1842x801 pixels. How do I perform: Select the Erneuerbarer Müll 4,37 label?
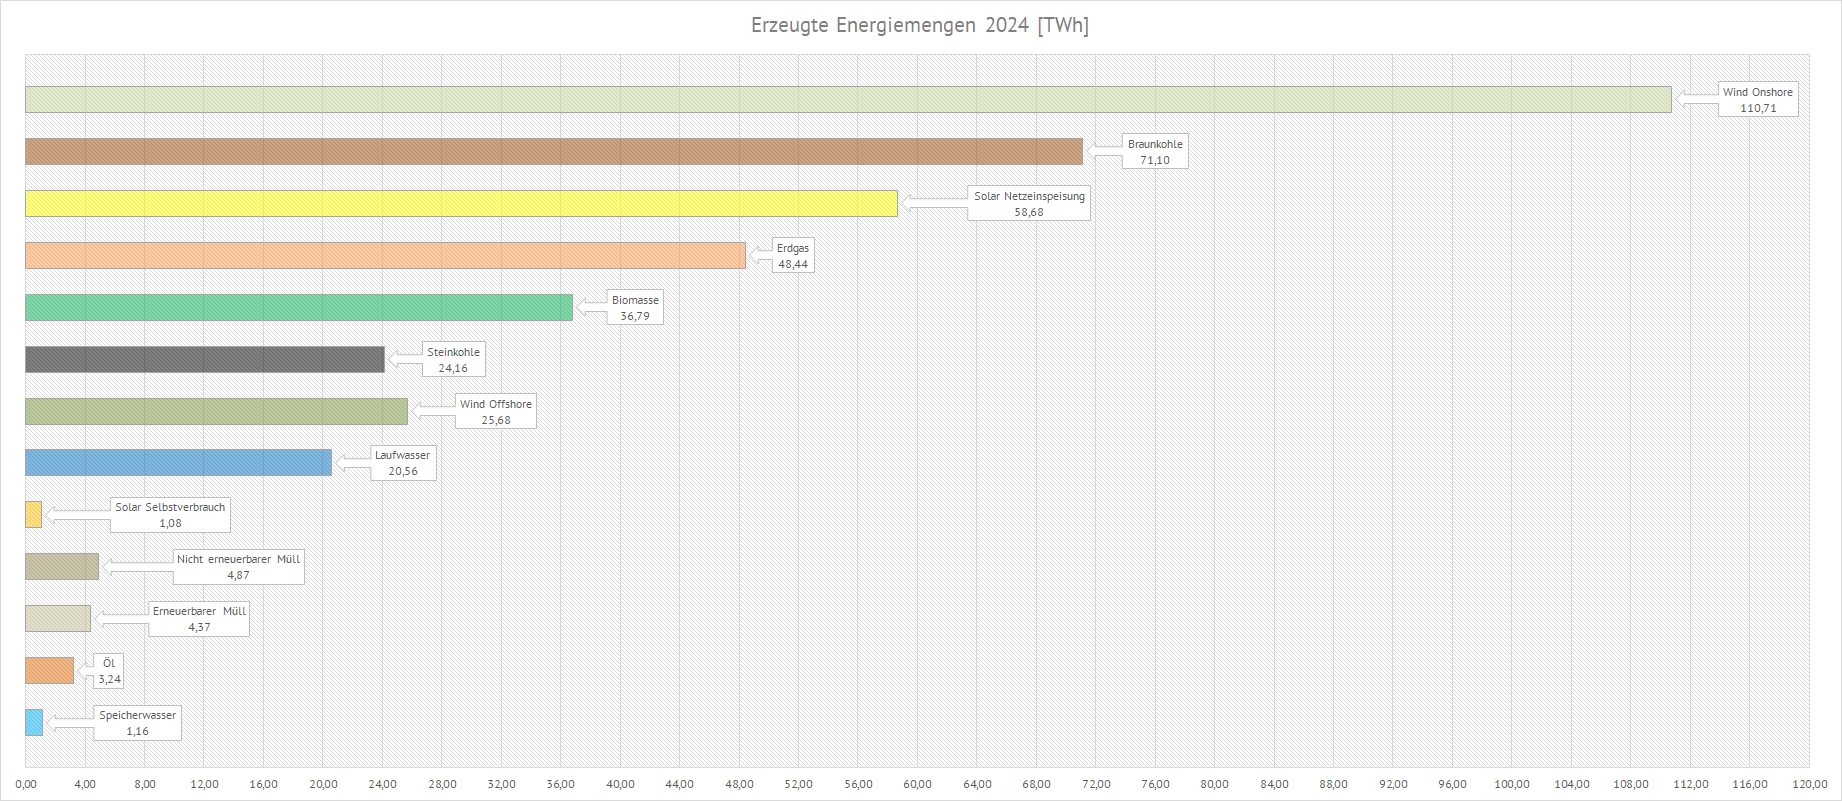[199, 619]
